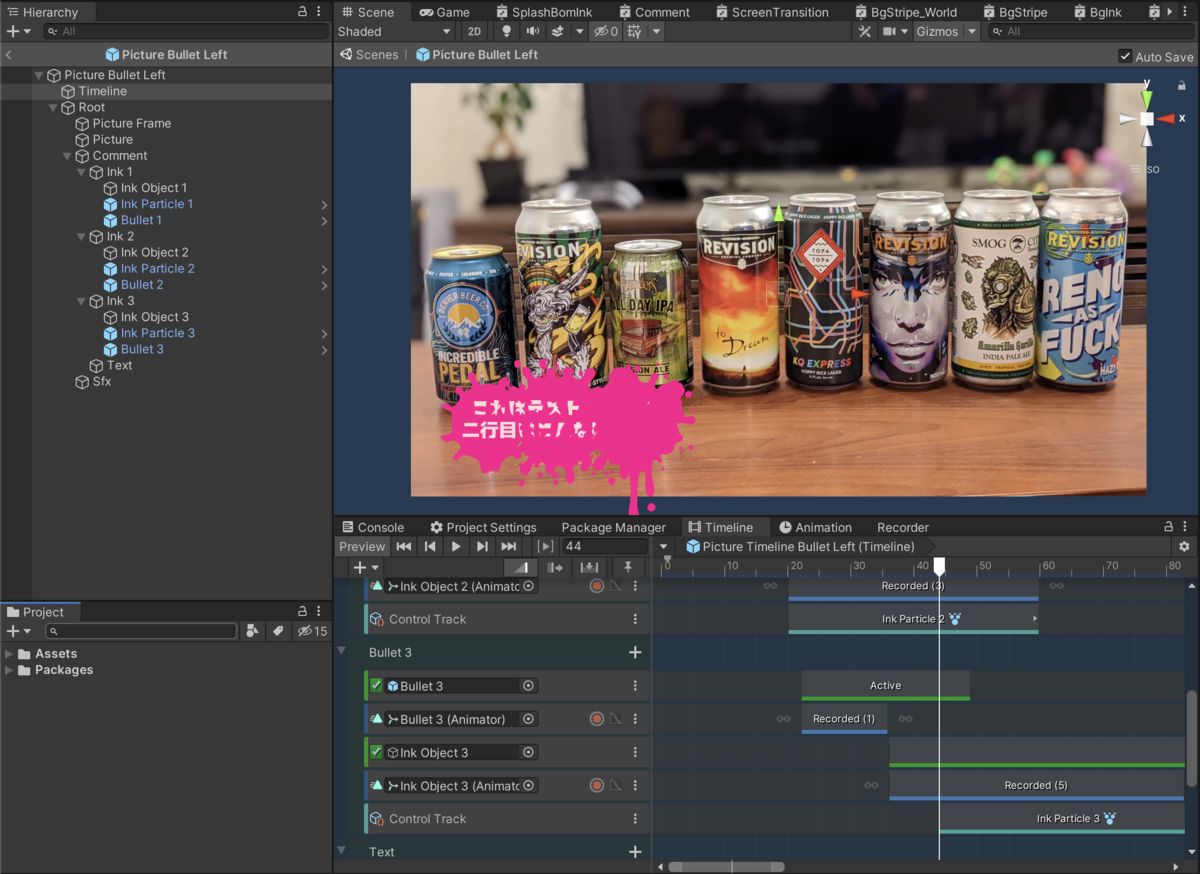1200x874 pixels.
Task: Select the Active clip on Bullet 3 track
Action: pos(885,685)
